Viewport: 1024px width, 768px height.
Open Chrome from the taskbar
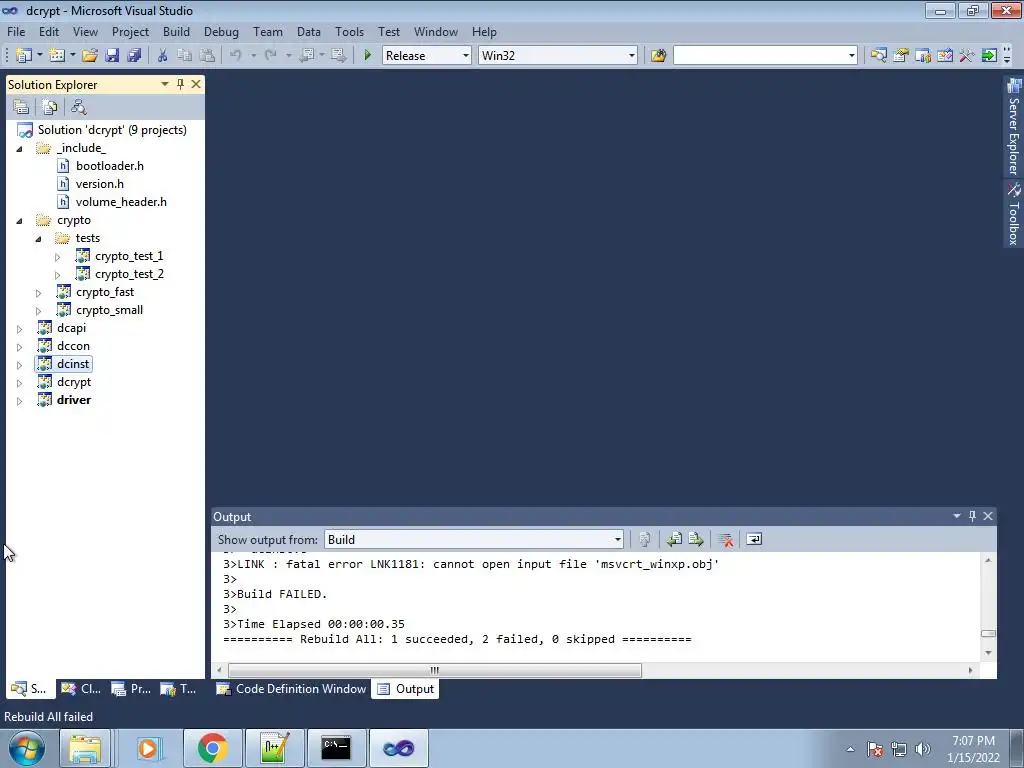coord(212,748)
